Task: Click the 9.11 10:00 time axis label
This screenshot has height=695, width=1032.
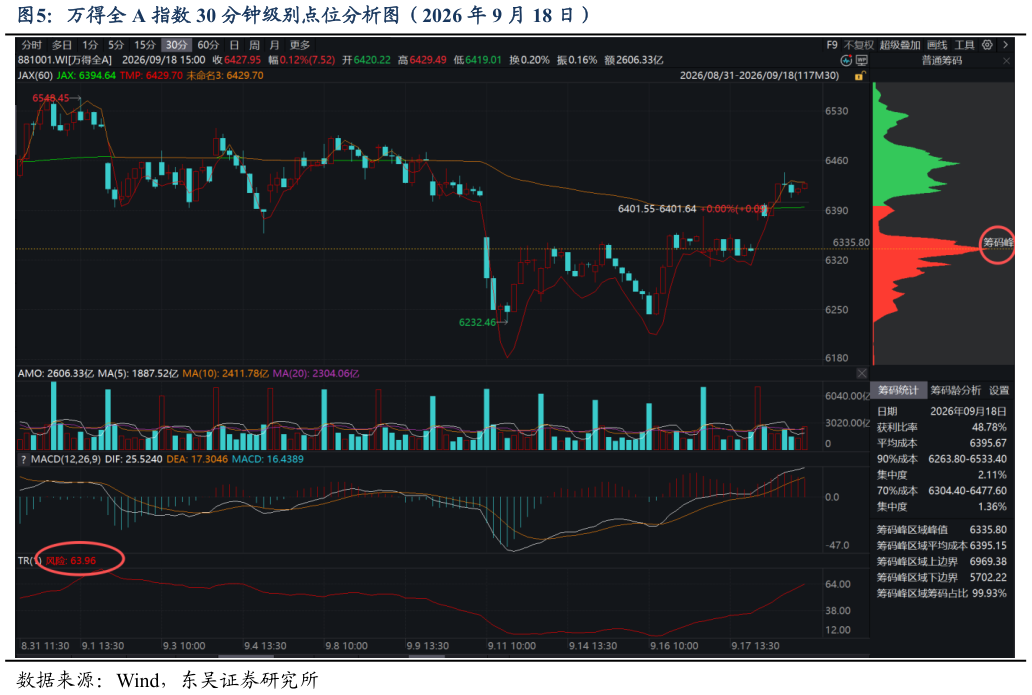Action: coord(511,646)
